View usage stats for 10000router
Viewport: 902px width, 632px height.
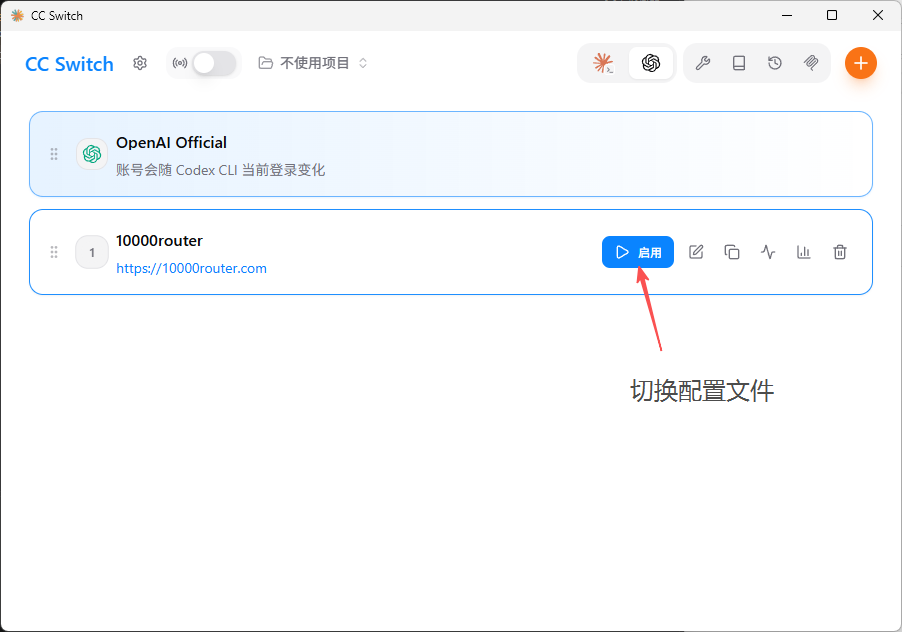click(x=804, y=252)
